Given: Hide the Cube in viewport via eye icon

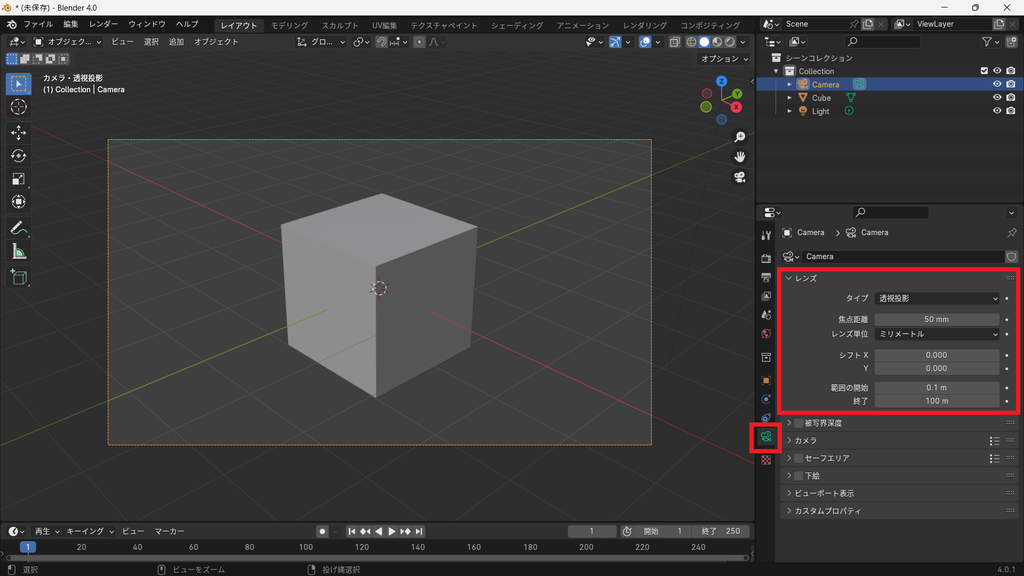Looking at the screenshot, I should [997, 97].
